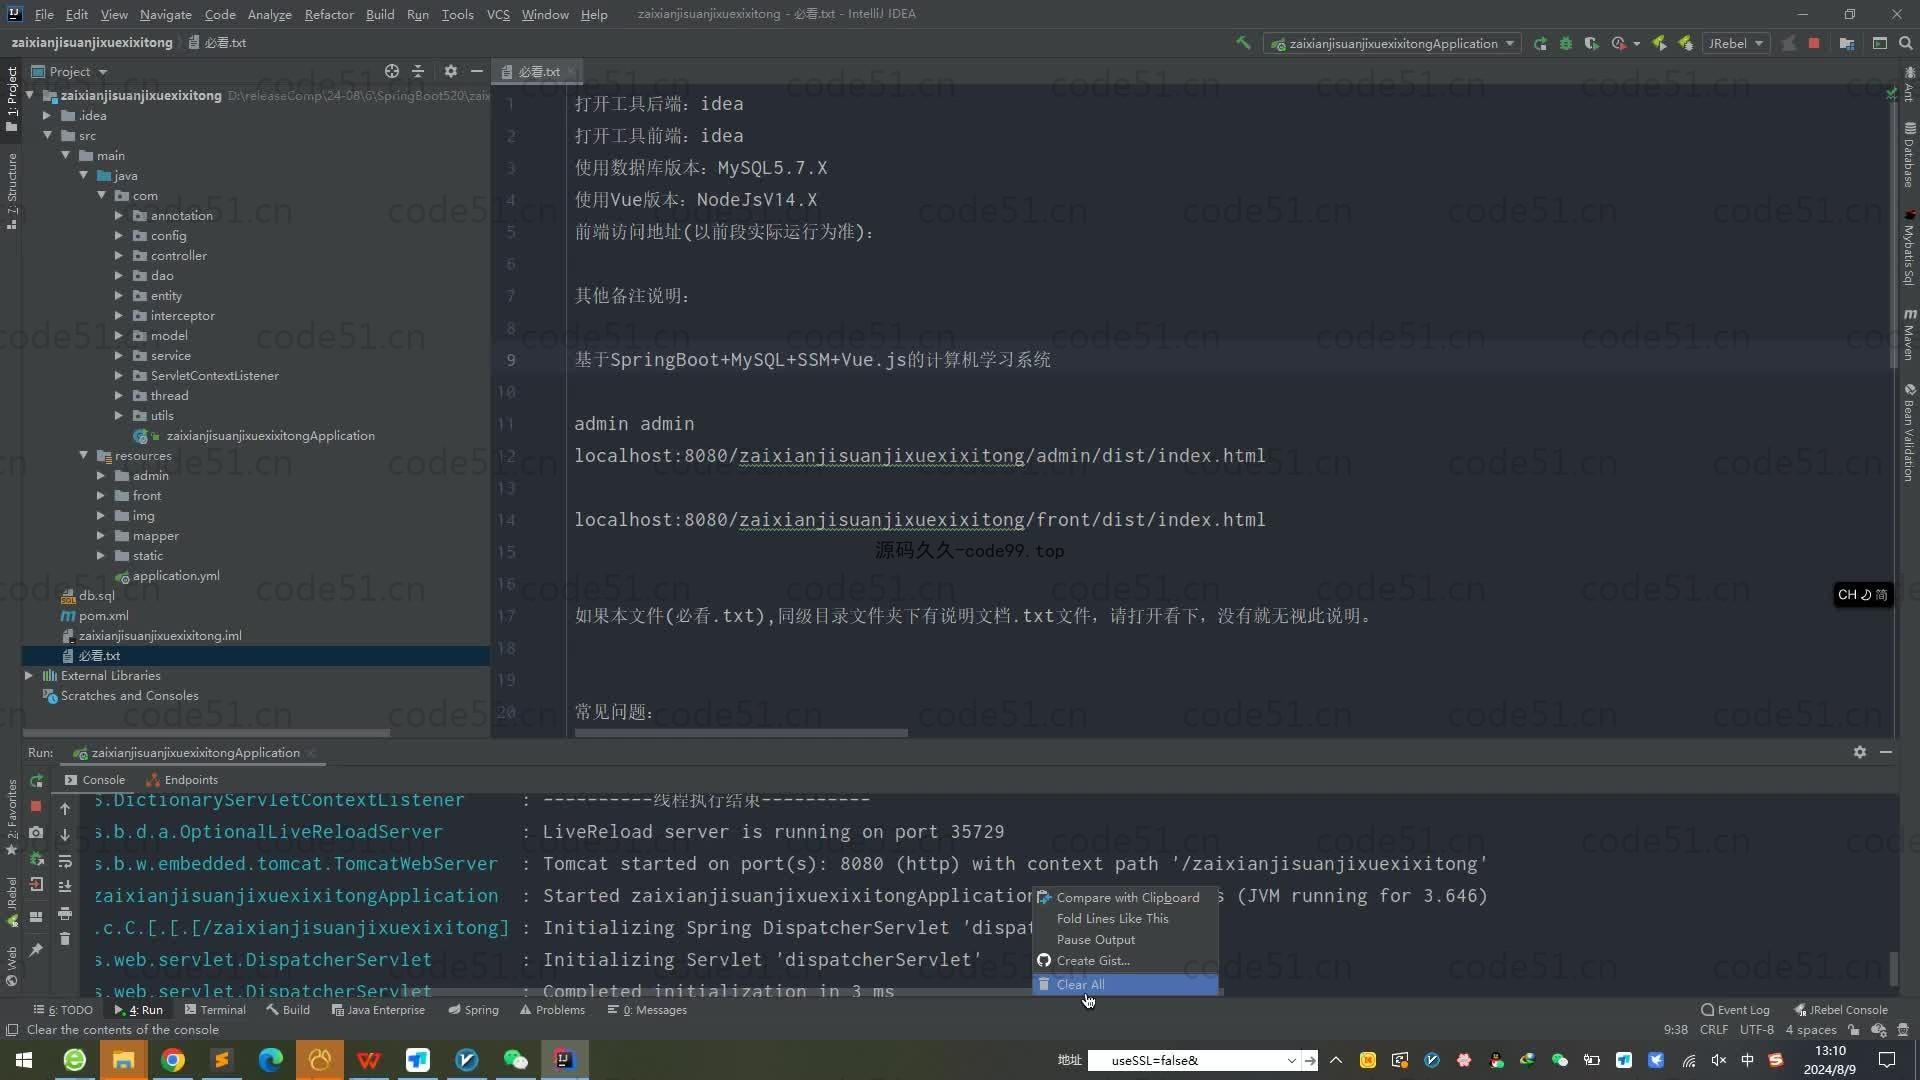The width and height of the screenshot is (1920, 1080).
Task: Click the print icon in console toolbar
Action: (x=65, y=913)
